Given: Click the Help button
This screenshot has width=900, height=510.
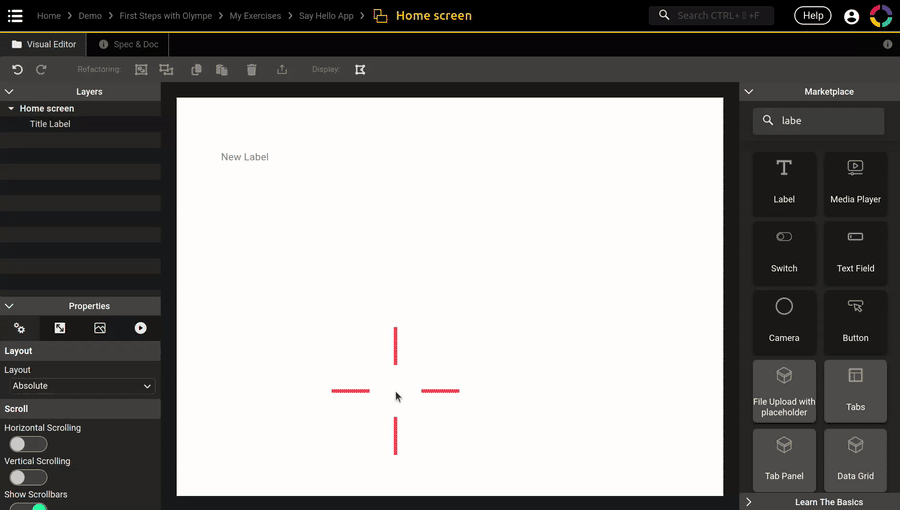Looking at the screenshot, I should coord(812,16).
